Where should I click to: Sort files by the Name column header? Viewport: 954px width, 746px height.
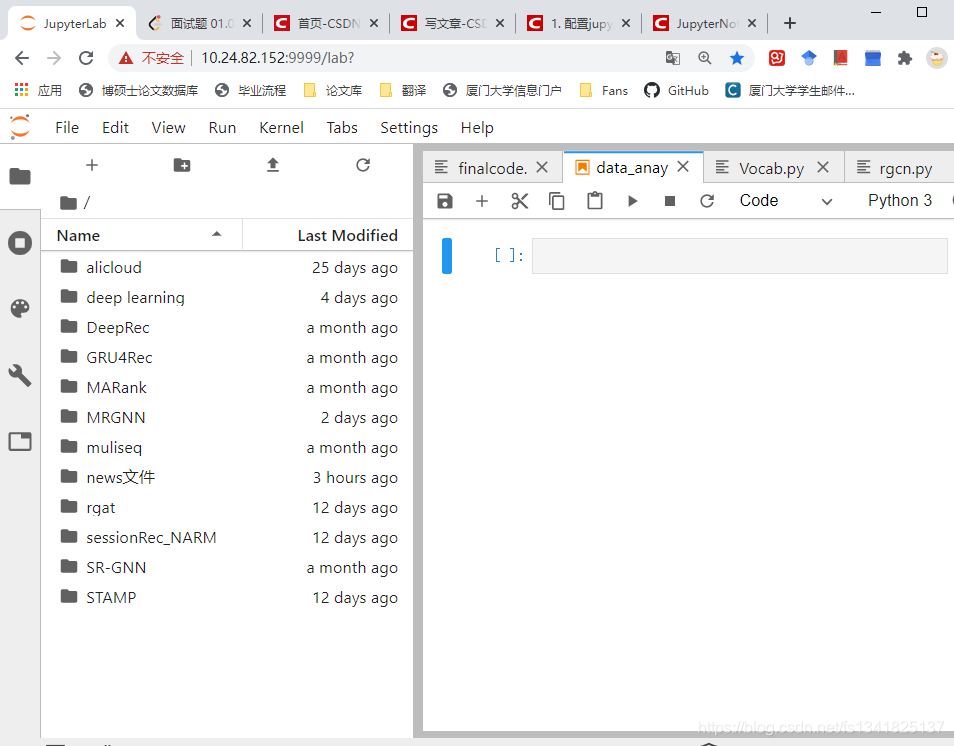[x=140, y=235]
